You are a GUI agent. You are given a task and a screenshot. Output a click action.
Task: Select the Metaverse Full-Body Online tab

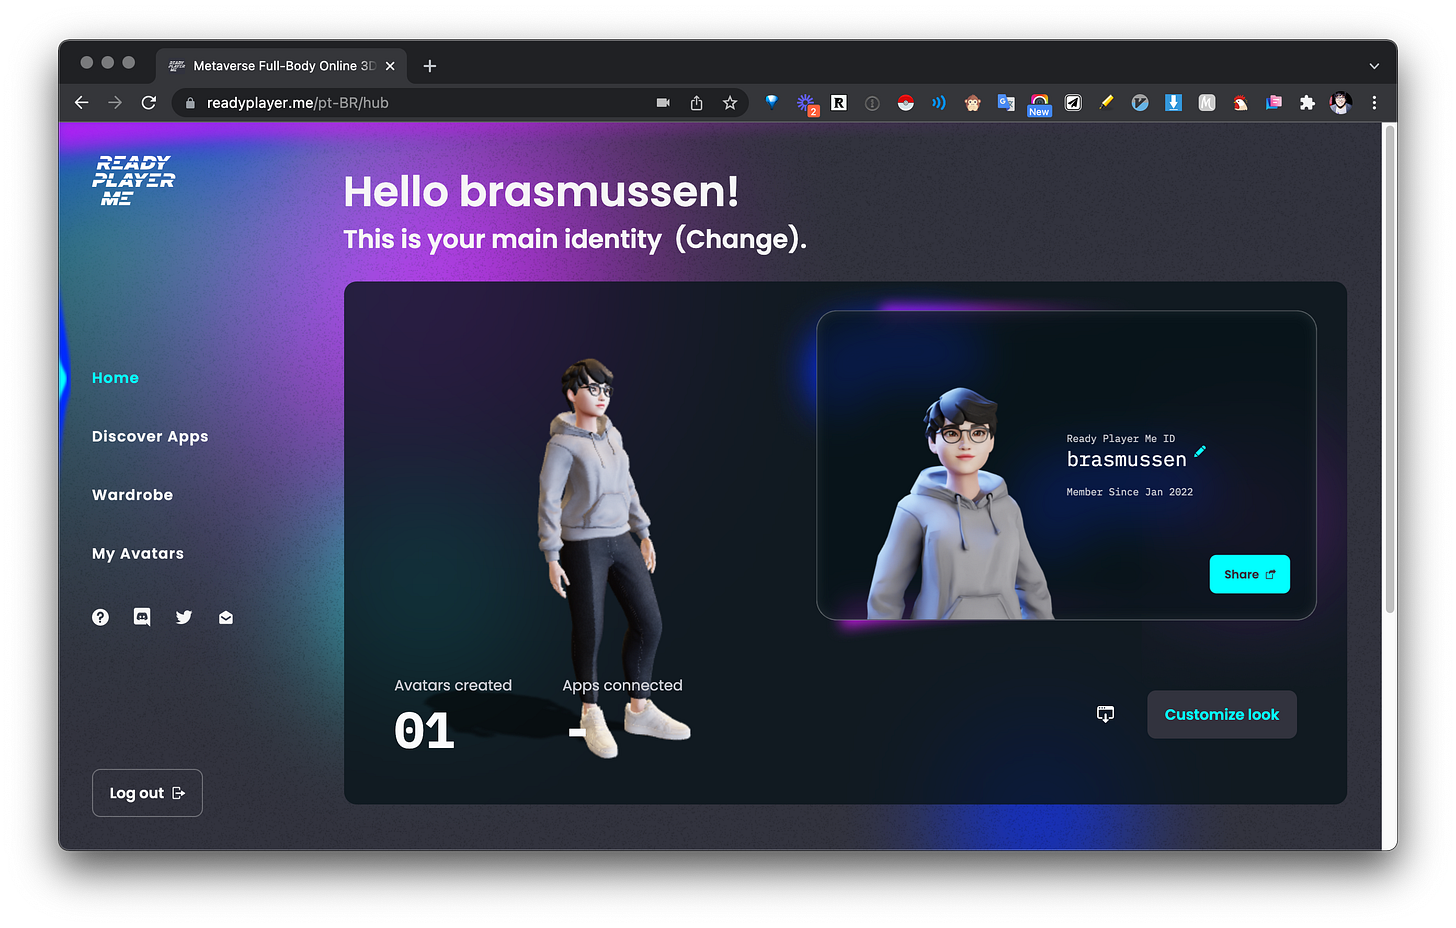280,66
